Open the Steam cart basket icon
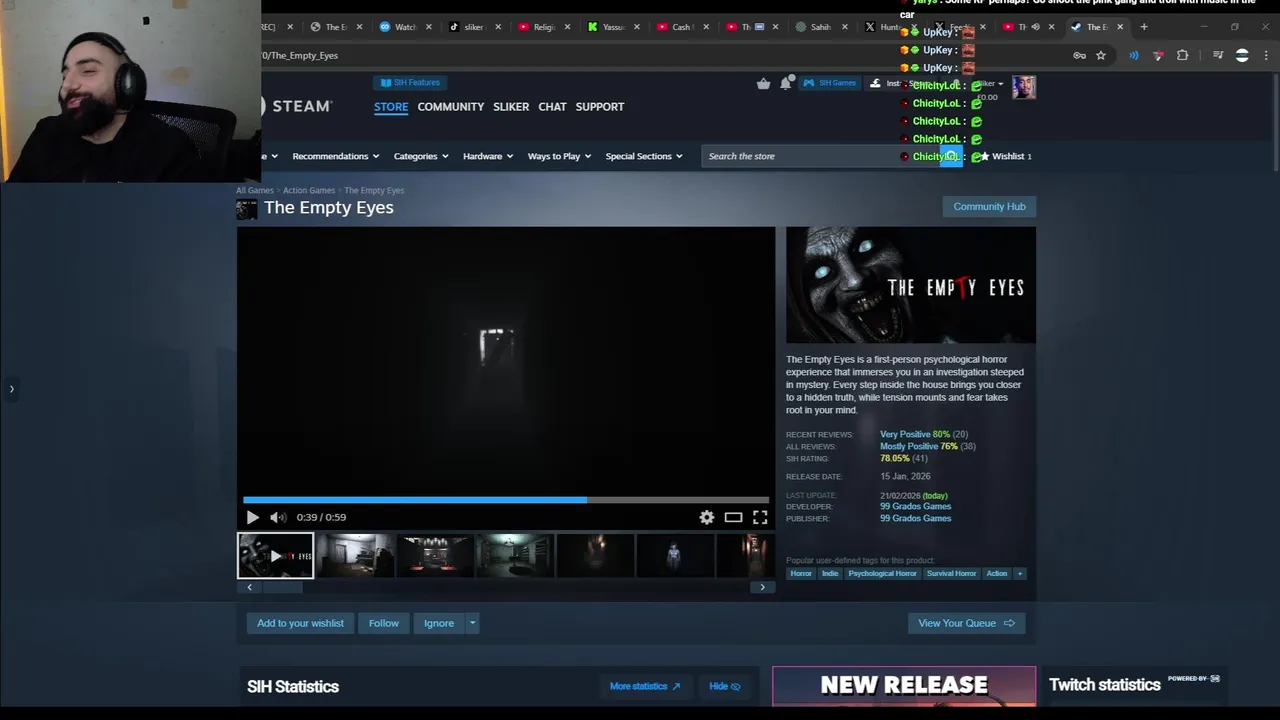This screenshot has width=1280, height=720. click(763, 83)
